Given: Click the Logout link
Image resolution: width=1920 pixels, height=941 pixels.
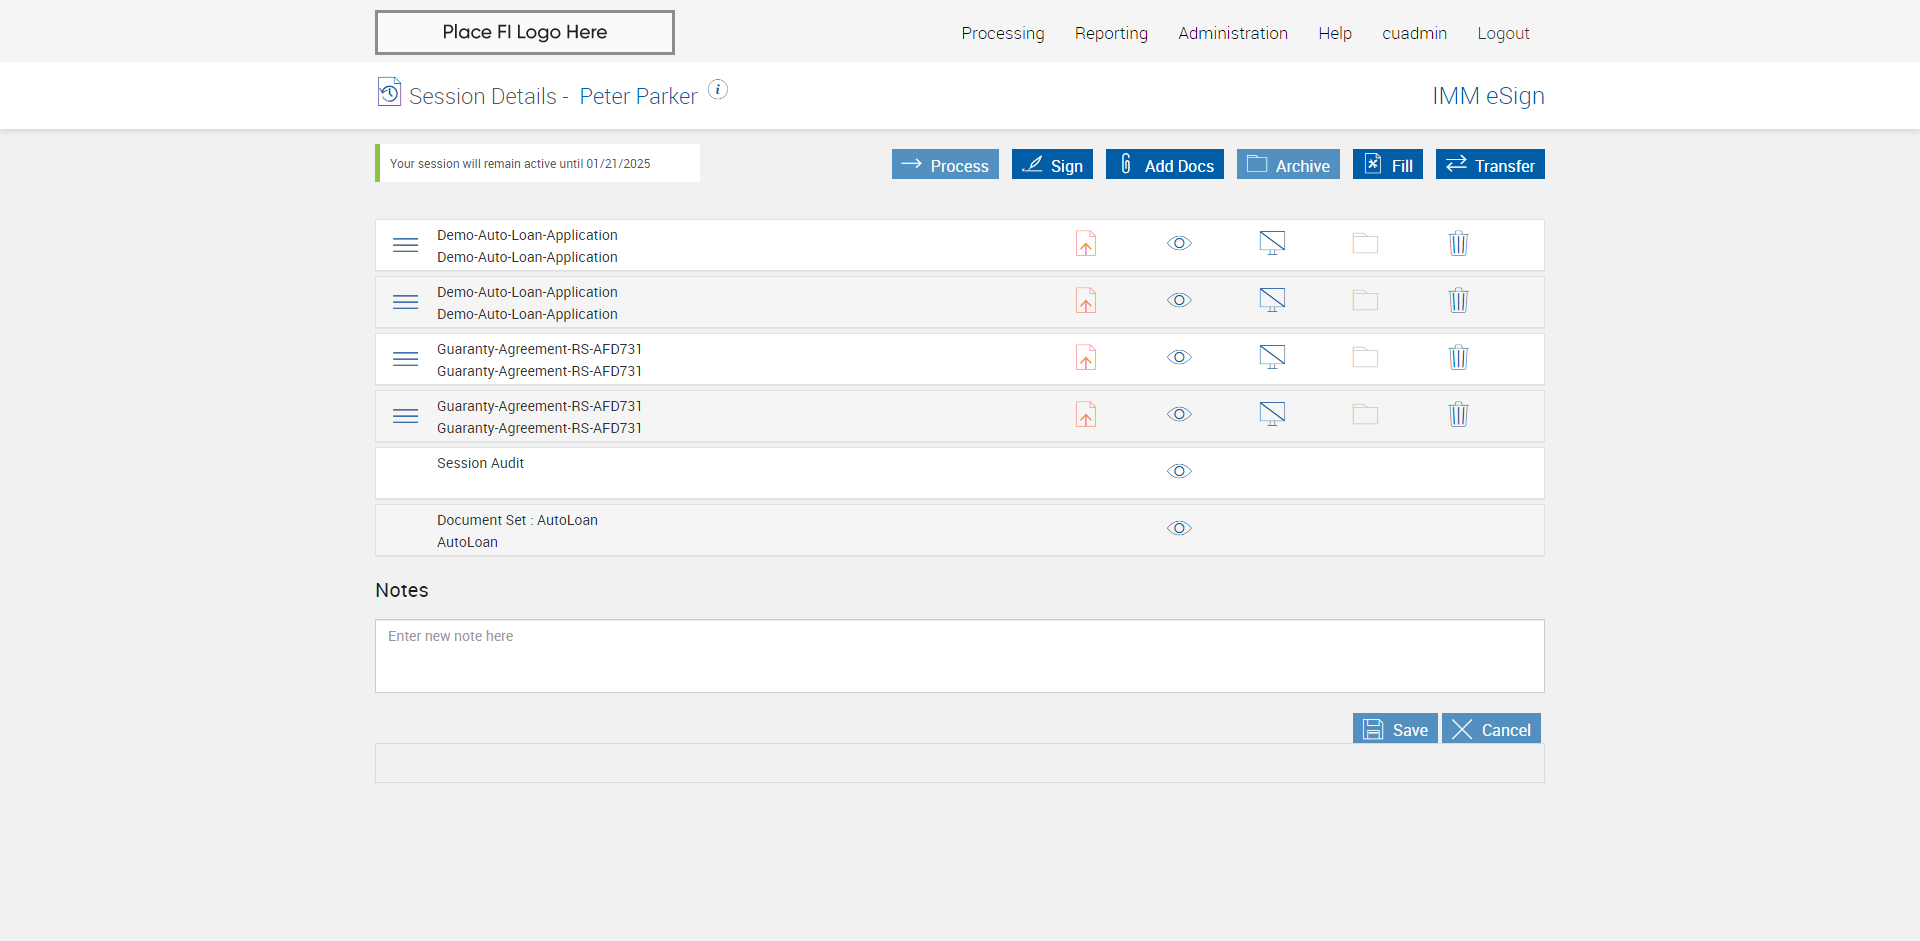Looking at the screenshot, I should click(1503, 33).
